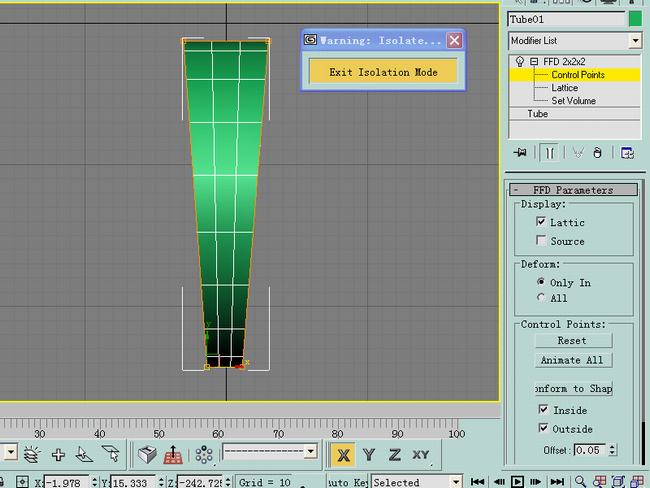Select the FFD 2x2x2 modifier entry
Image resolution: width=650 pixels, height=488 pixels.
[x=564, y=62]
